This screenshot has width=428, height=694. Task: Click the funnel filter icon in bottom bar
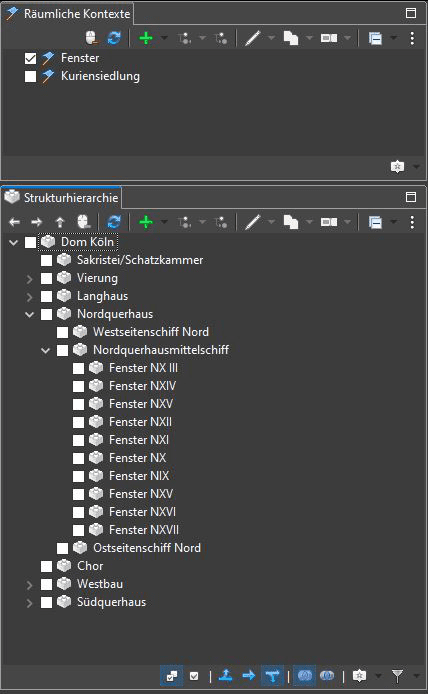[x=397, y=676]
